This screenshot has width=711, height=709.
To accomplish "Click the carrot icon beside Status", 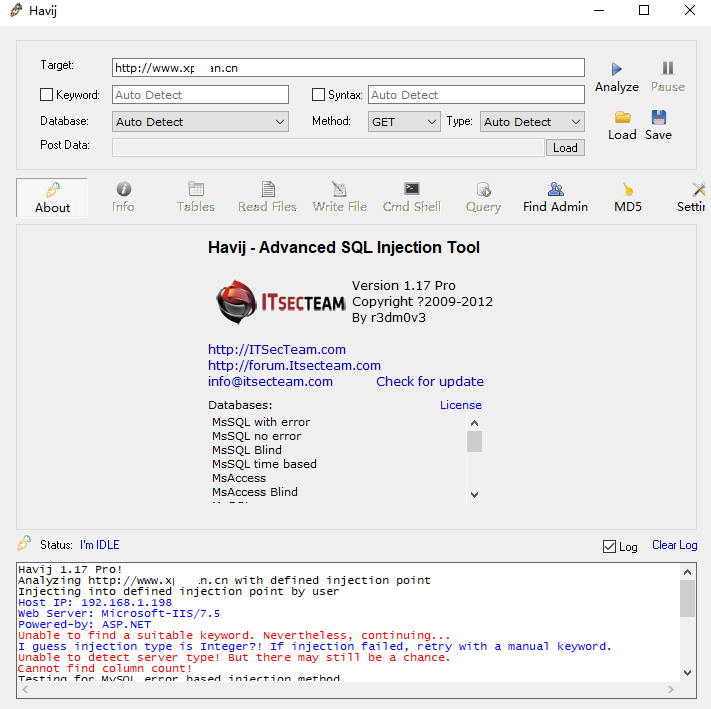I will 24,543.
